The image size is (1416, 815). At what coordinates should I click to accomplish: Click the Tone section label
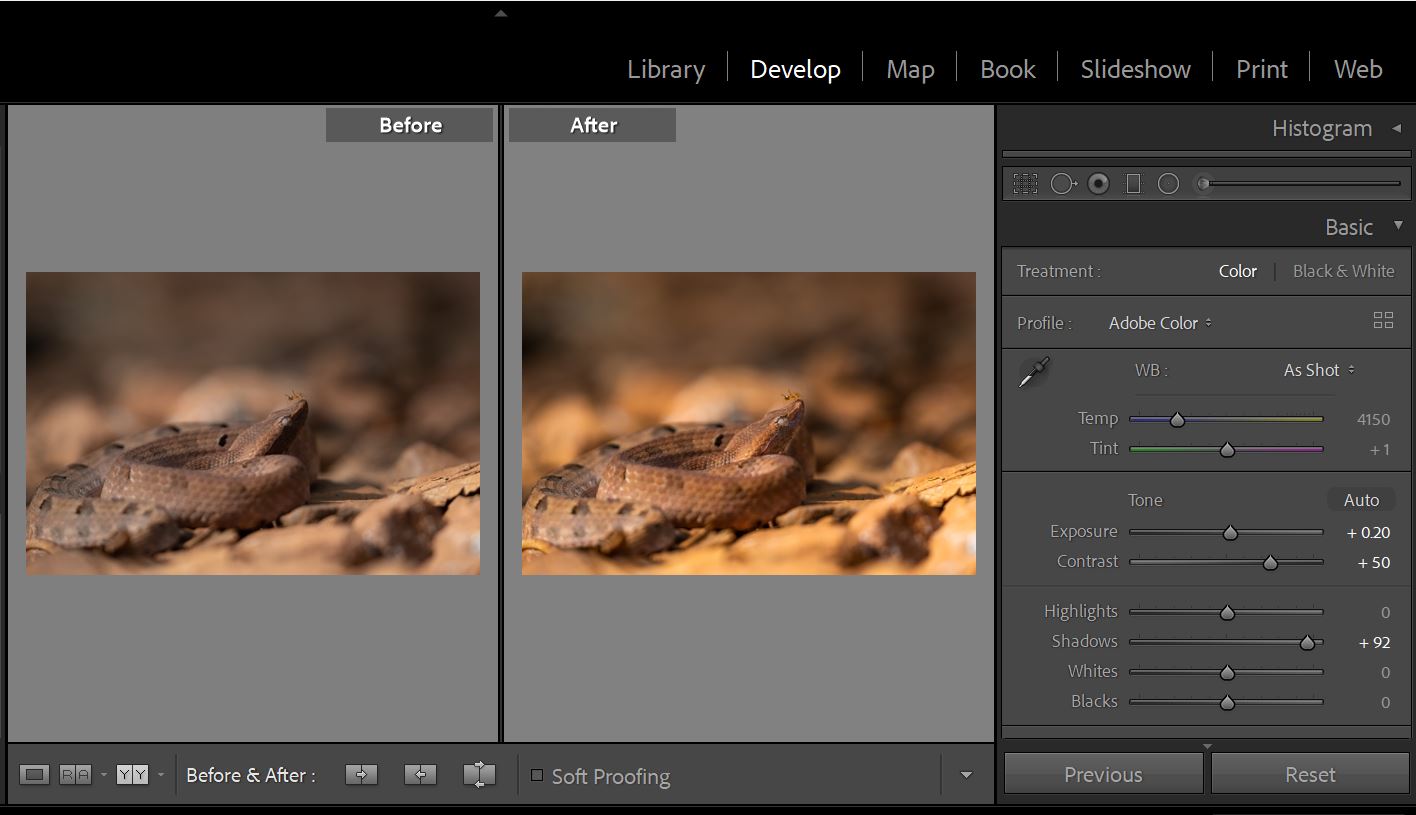1145,500
